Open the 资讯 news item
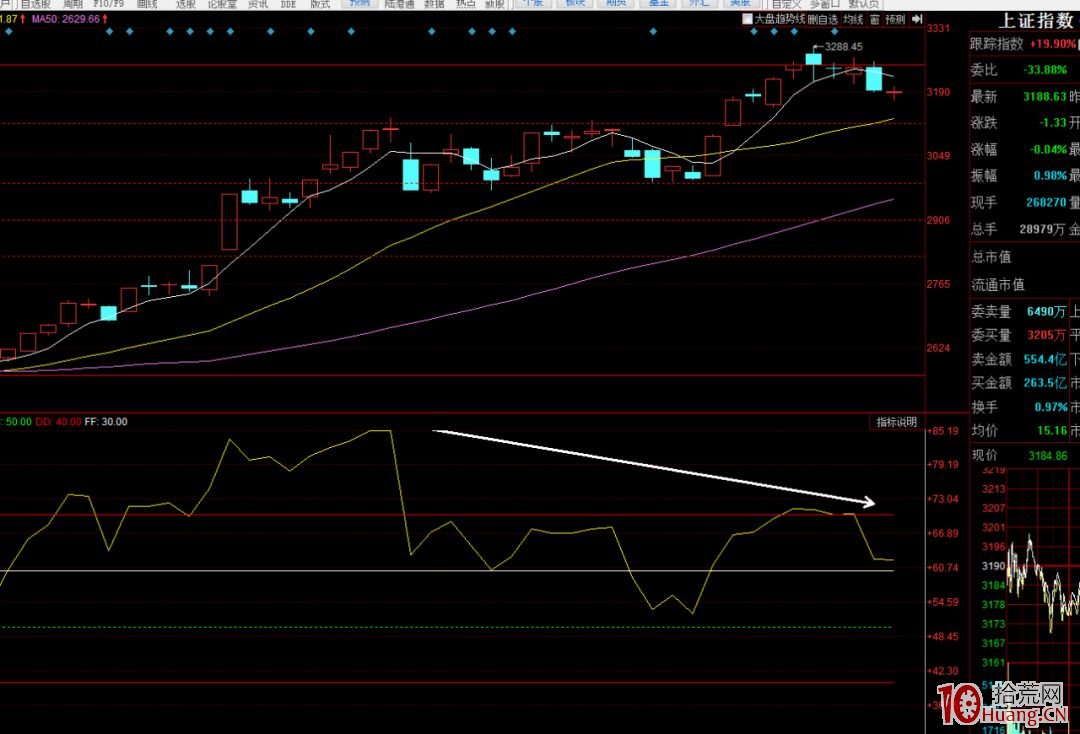Screen dimensions: 1080x734 point(258,4)
